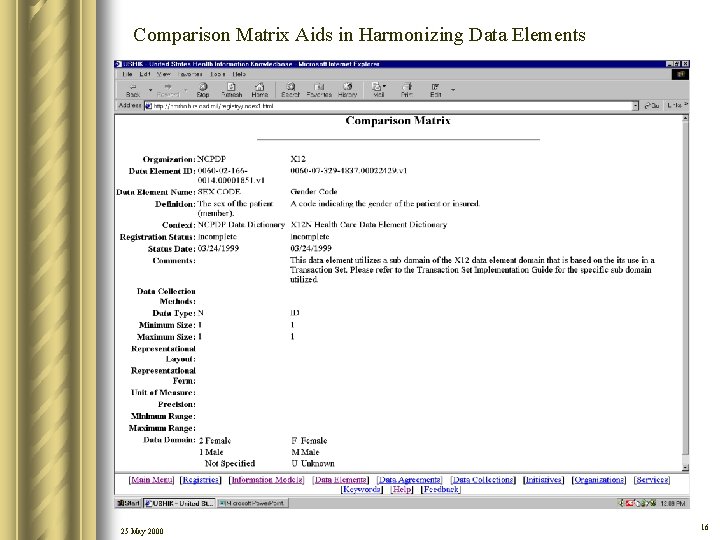Open the Favorites menu
Screen dimensions: 720x540
pyautogui.click(x=190, y=74)
